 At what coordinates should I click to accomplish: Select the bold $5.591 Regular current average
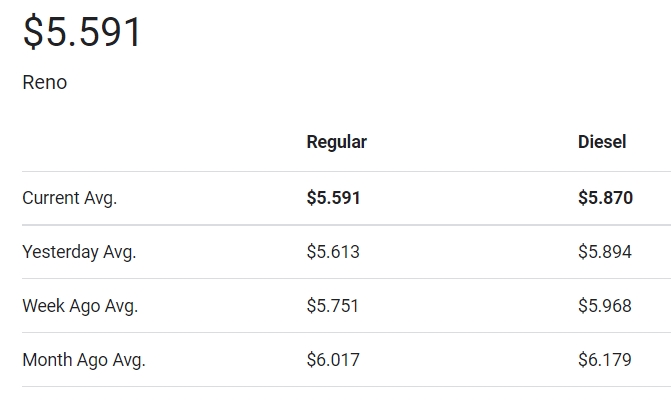point(333,198)
